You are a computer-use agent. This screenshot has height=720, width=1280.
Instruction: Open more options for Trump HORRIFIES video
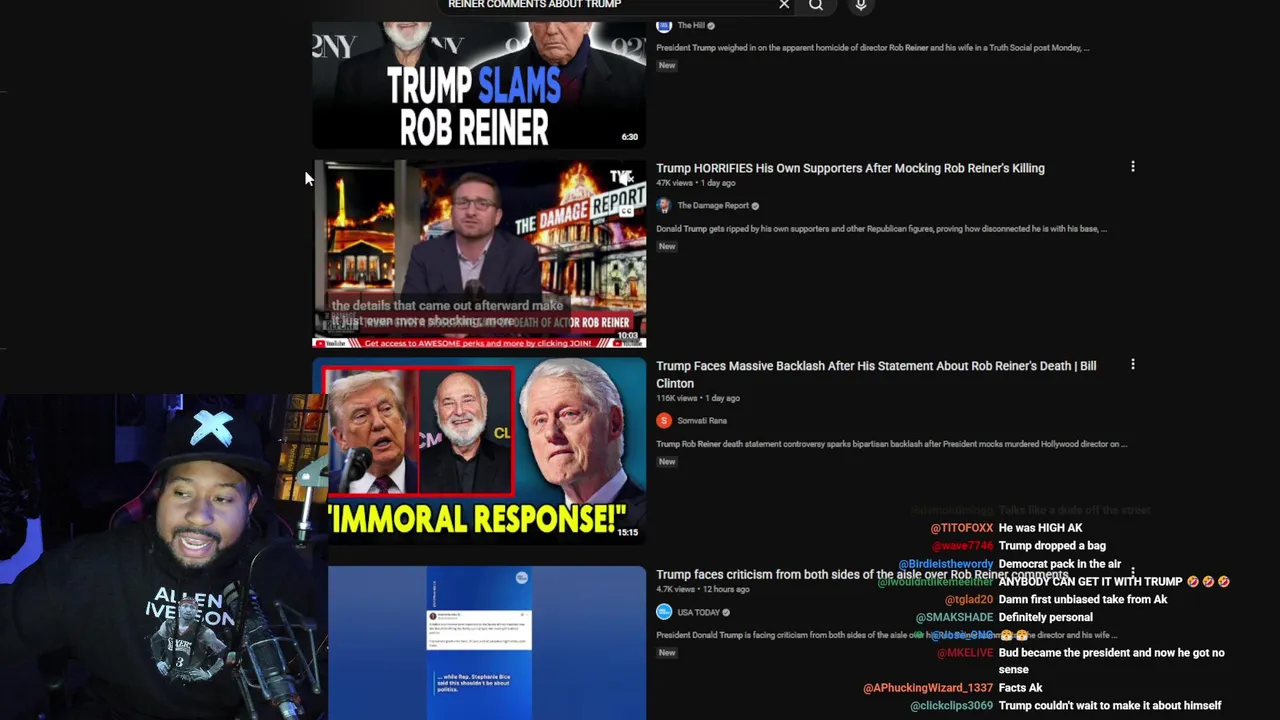pos(1133,167)
